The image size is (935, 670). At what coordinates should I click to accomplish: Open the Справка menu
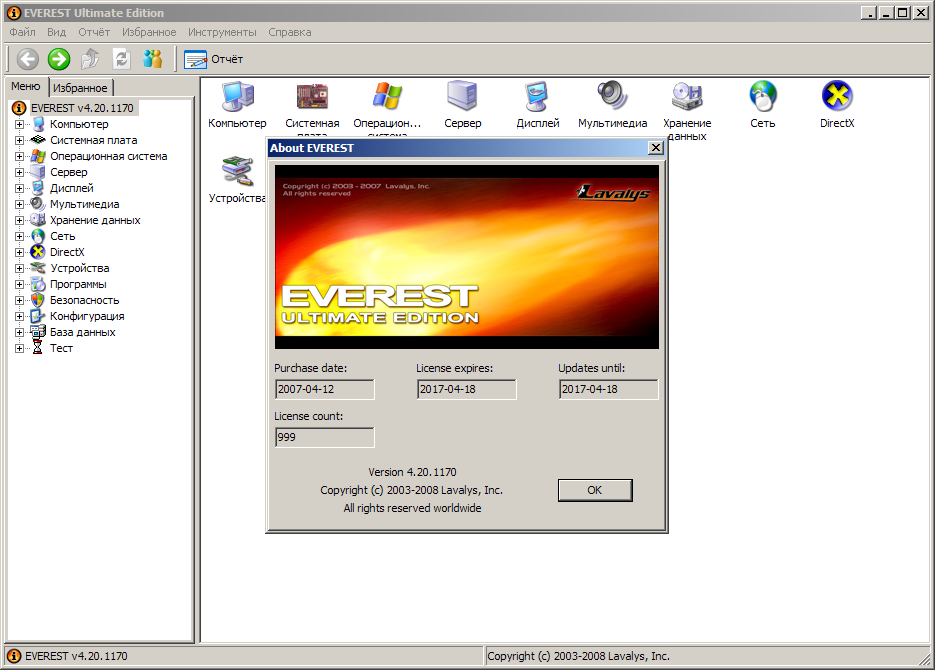coord(290,32)
